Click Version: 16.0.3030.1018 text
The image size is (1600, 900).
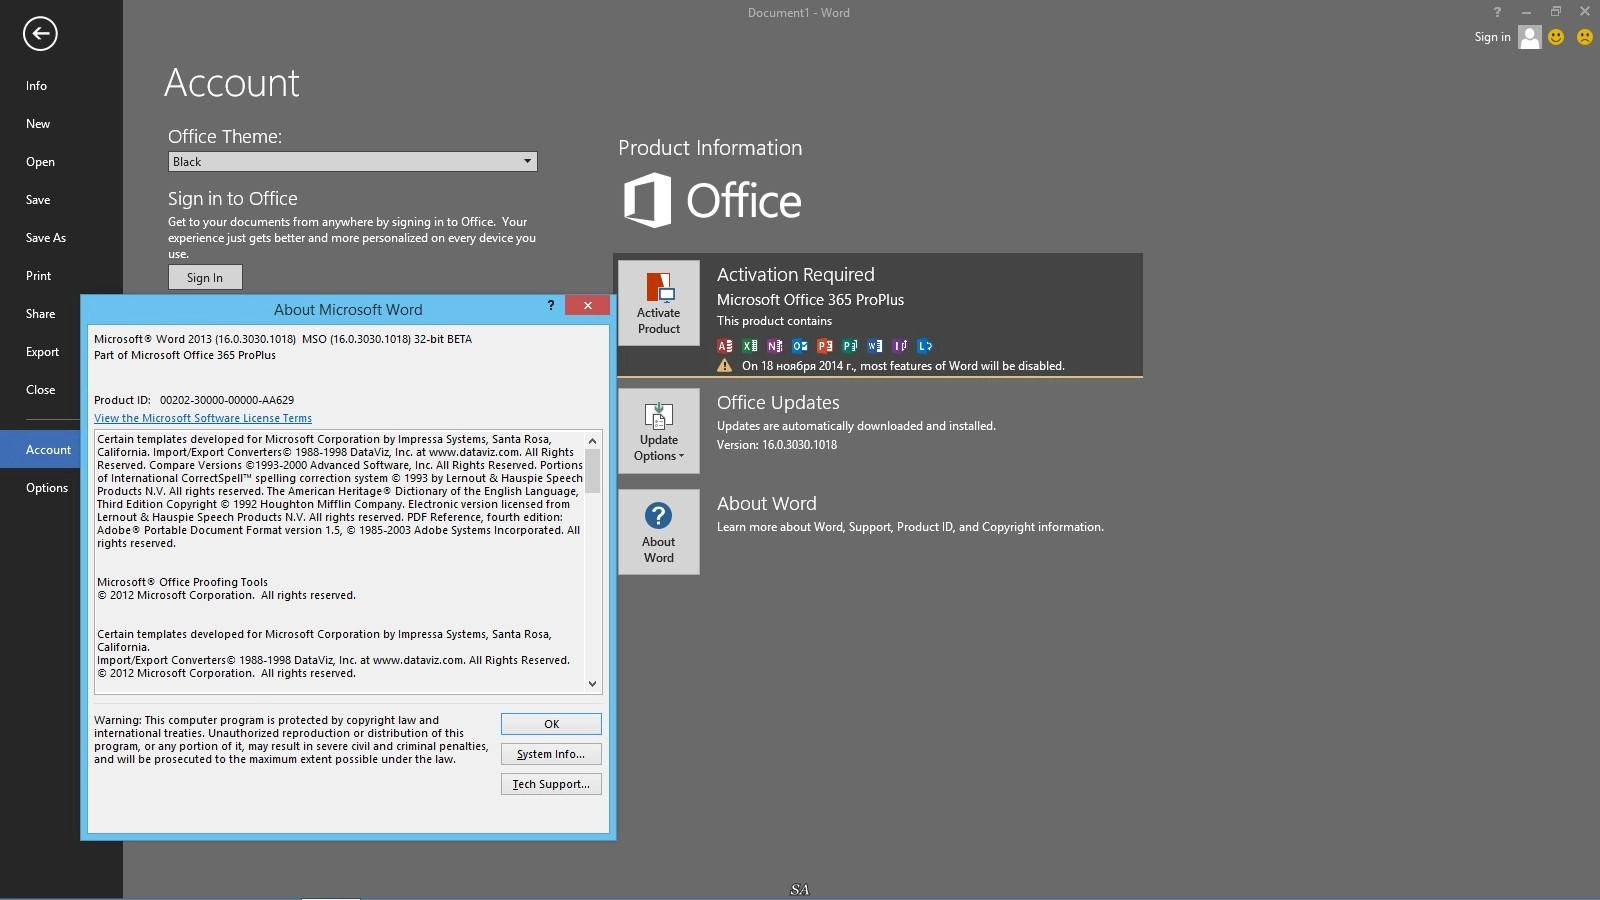(x=777, y=445)
